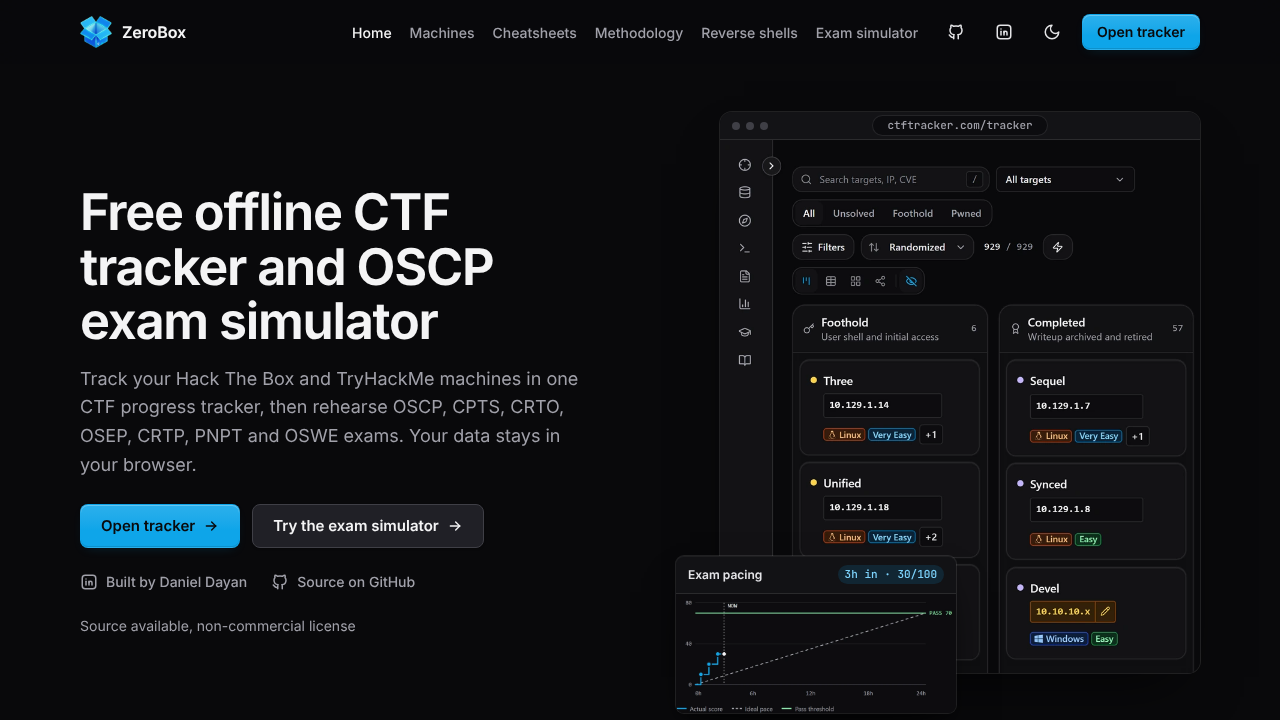Click Try the exam simulator button

tap(368, 526)
